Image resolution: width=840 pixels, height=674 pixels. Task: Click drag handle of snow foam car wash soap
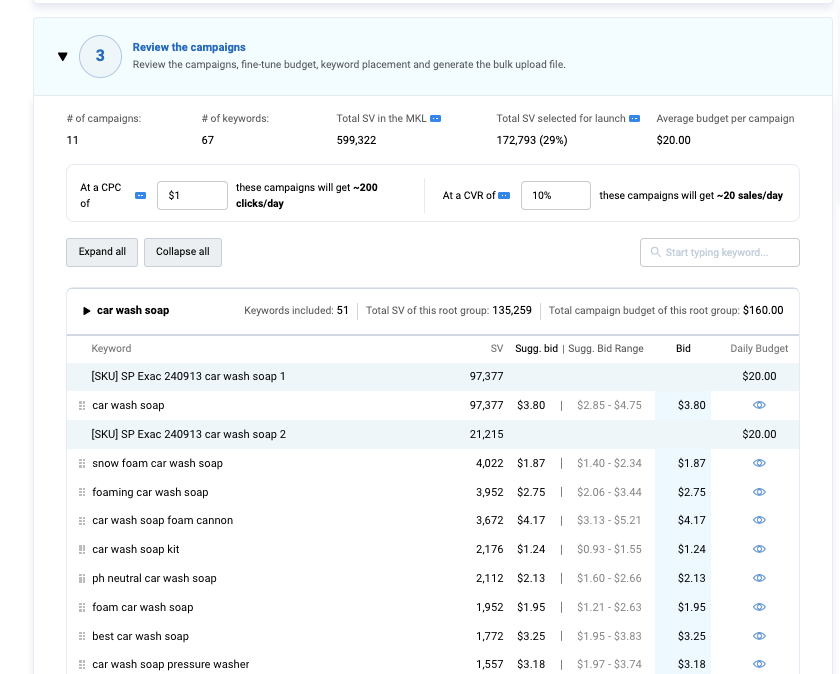click(x=82, y=463)
